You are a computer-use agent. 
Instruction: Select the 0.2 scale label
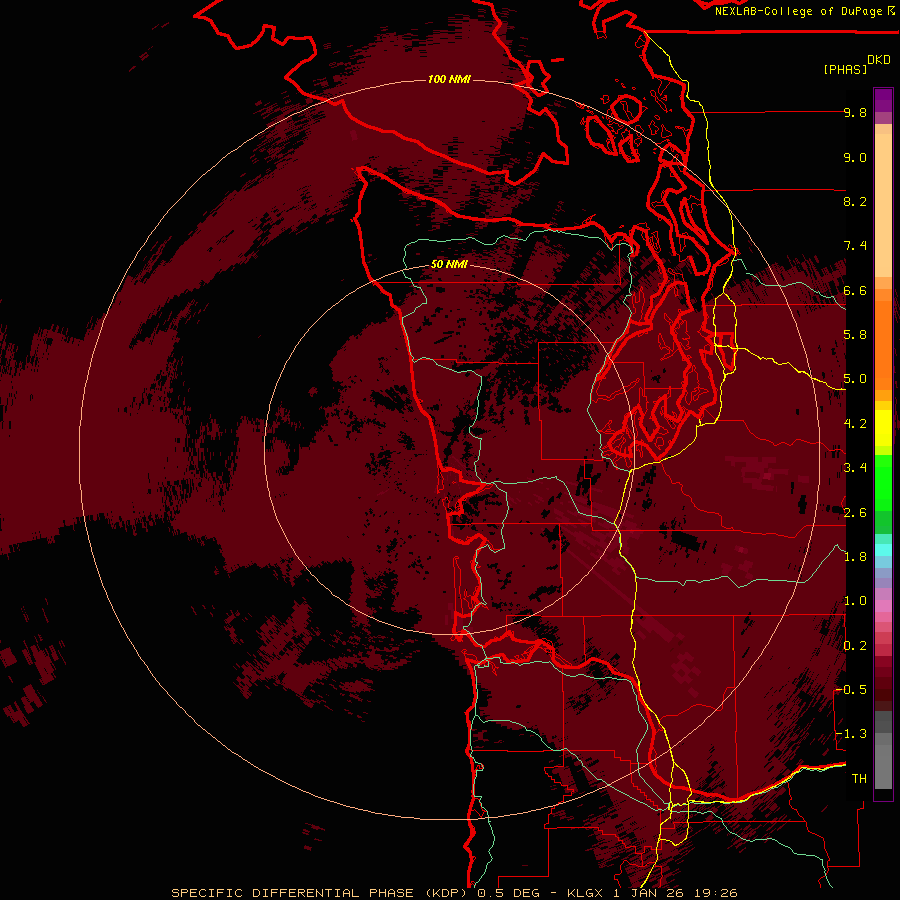tap(855, 646)
